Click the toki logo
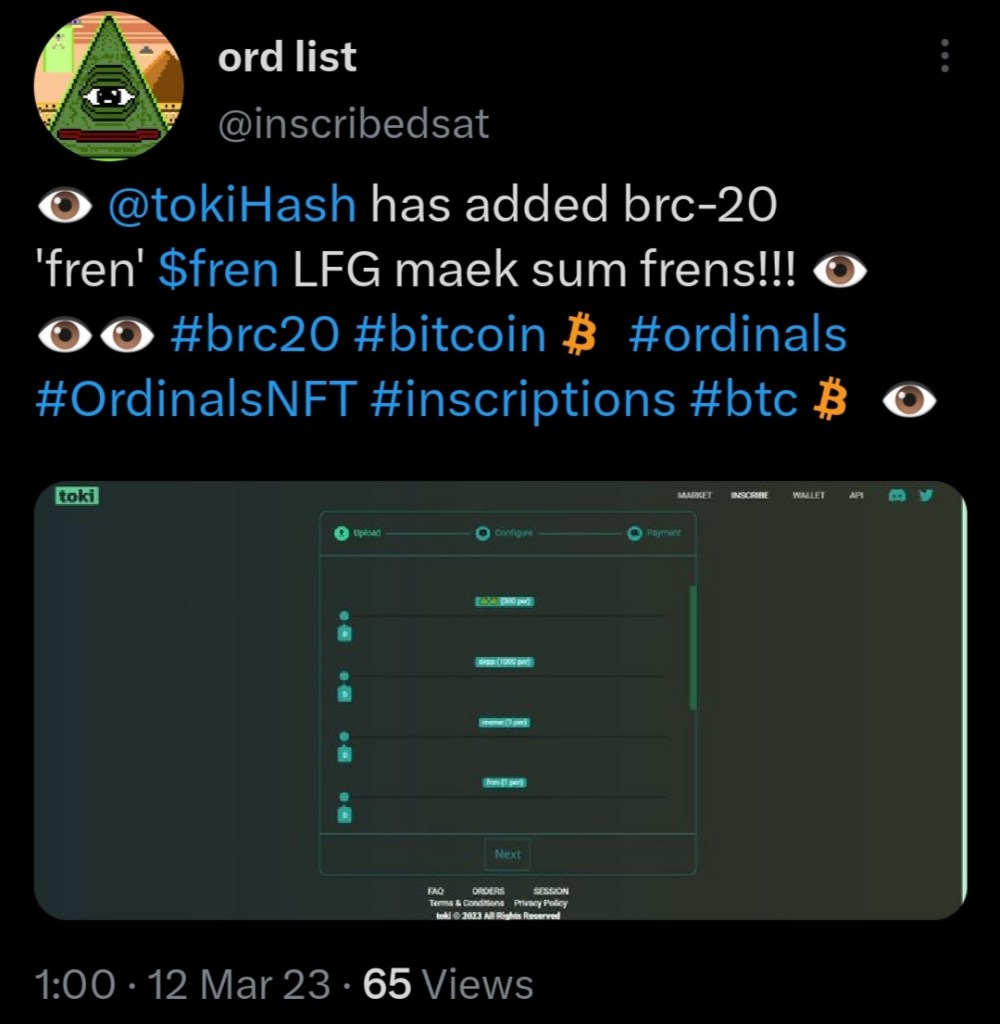Viewport: 1000px width, 1024px height. pyautogui.click(x=77, y=495)
